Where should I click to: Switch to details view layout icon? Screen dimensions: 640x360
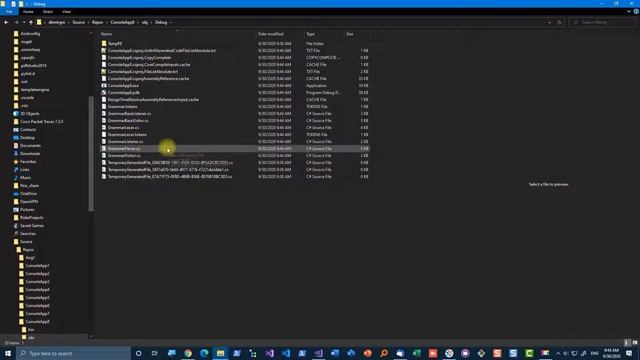pyautogui.click(x=627, y=343)
